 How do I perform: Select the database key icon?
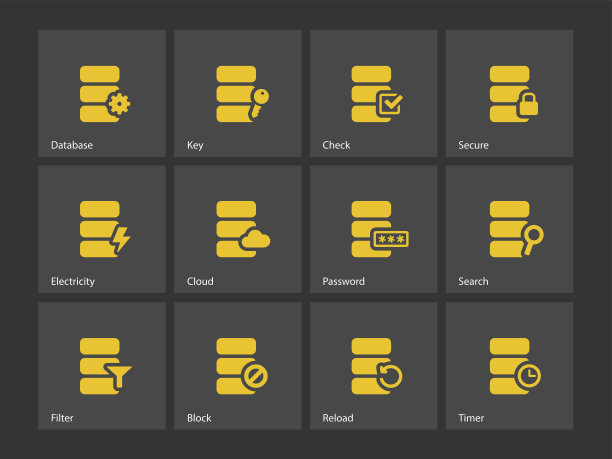(x=241, y=94)
